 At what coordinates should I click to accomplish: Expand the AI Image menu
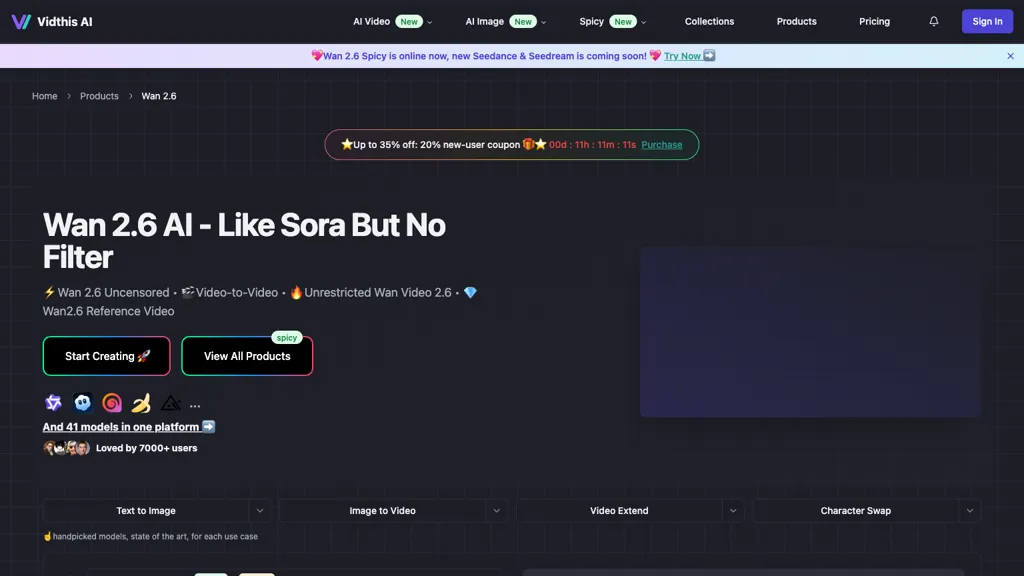(505, 22)
